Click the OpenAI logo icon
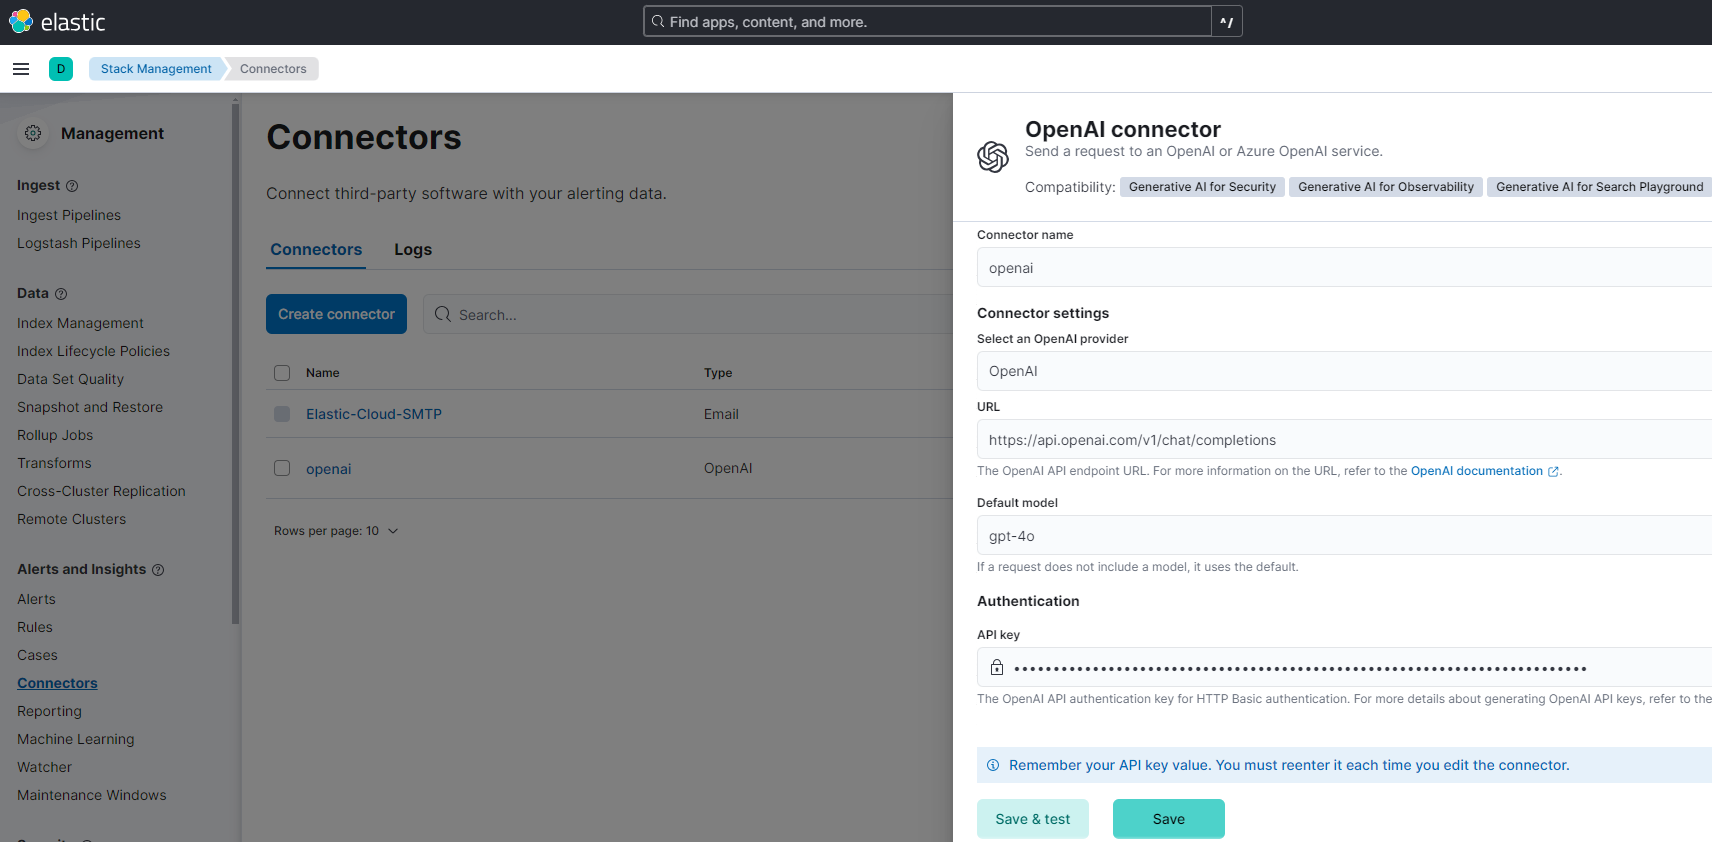The width and height of the screenshot is (1712, 842). (x=993, y=157)
